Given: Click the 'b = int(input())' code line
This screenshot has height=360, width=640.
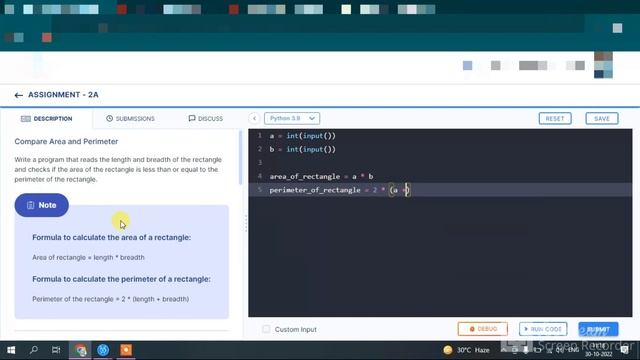Looking at the screenshot, I should tap(302, 149).
